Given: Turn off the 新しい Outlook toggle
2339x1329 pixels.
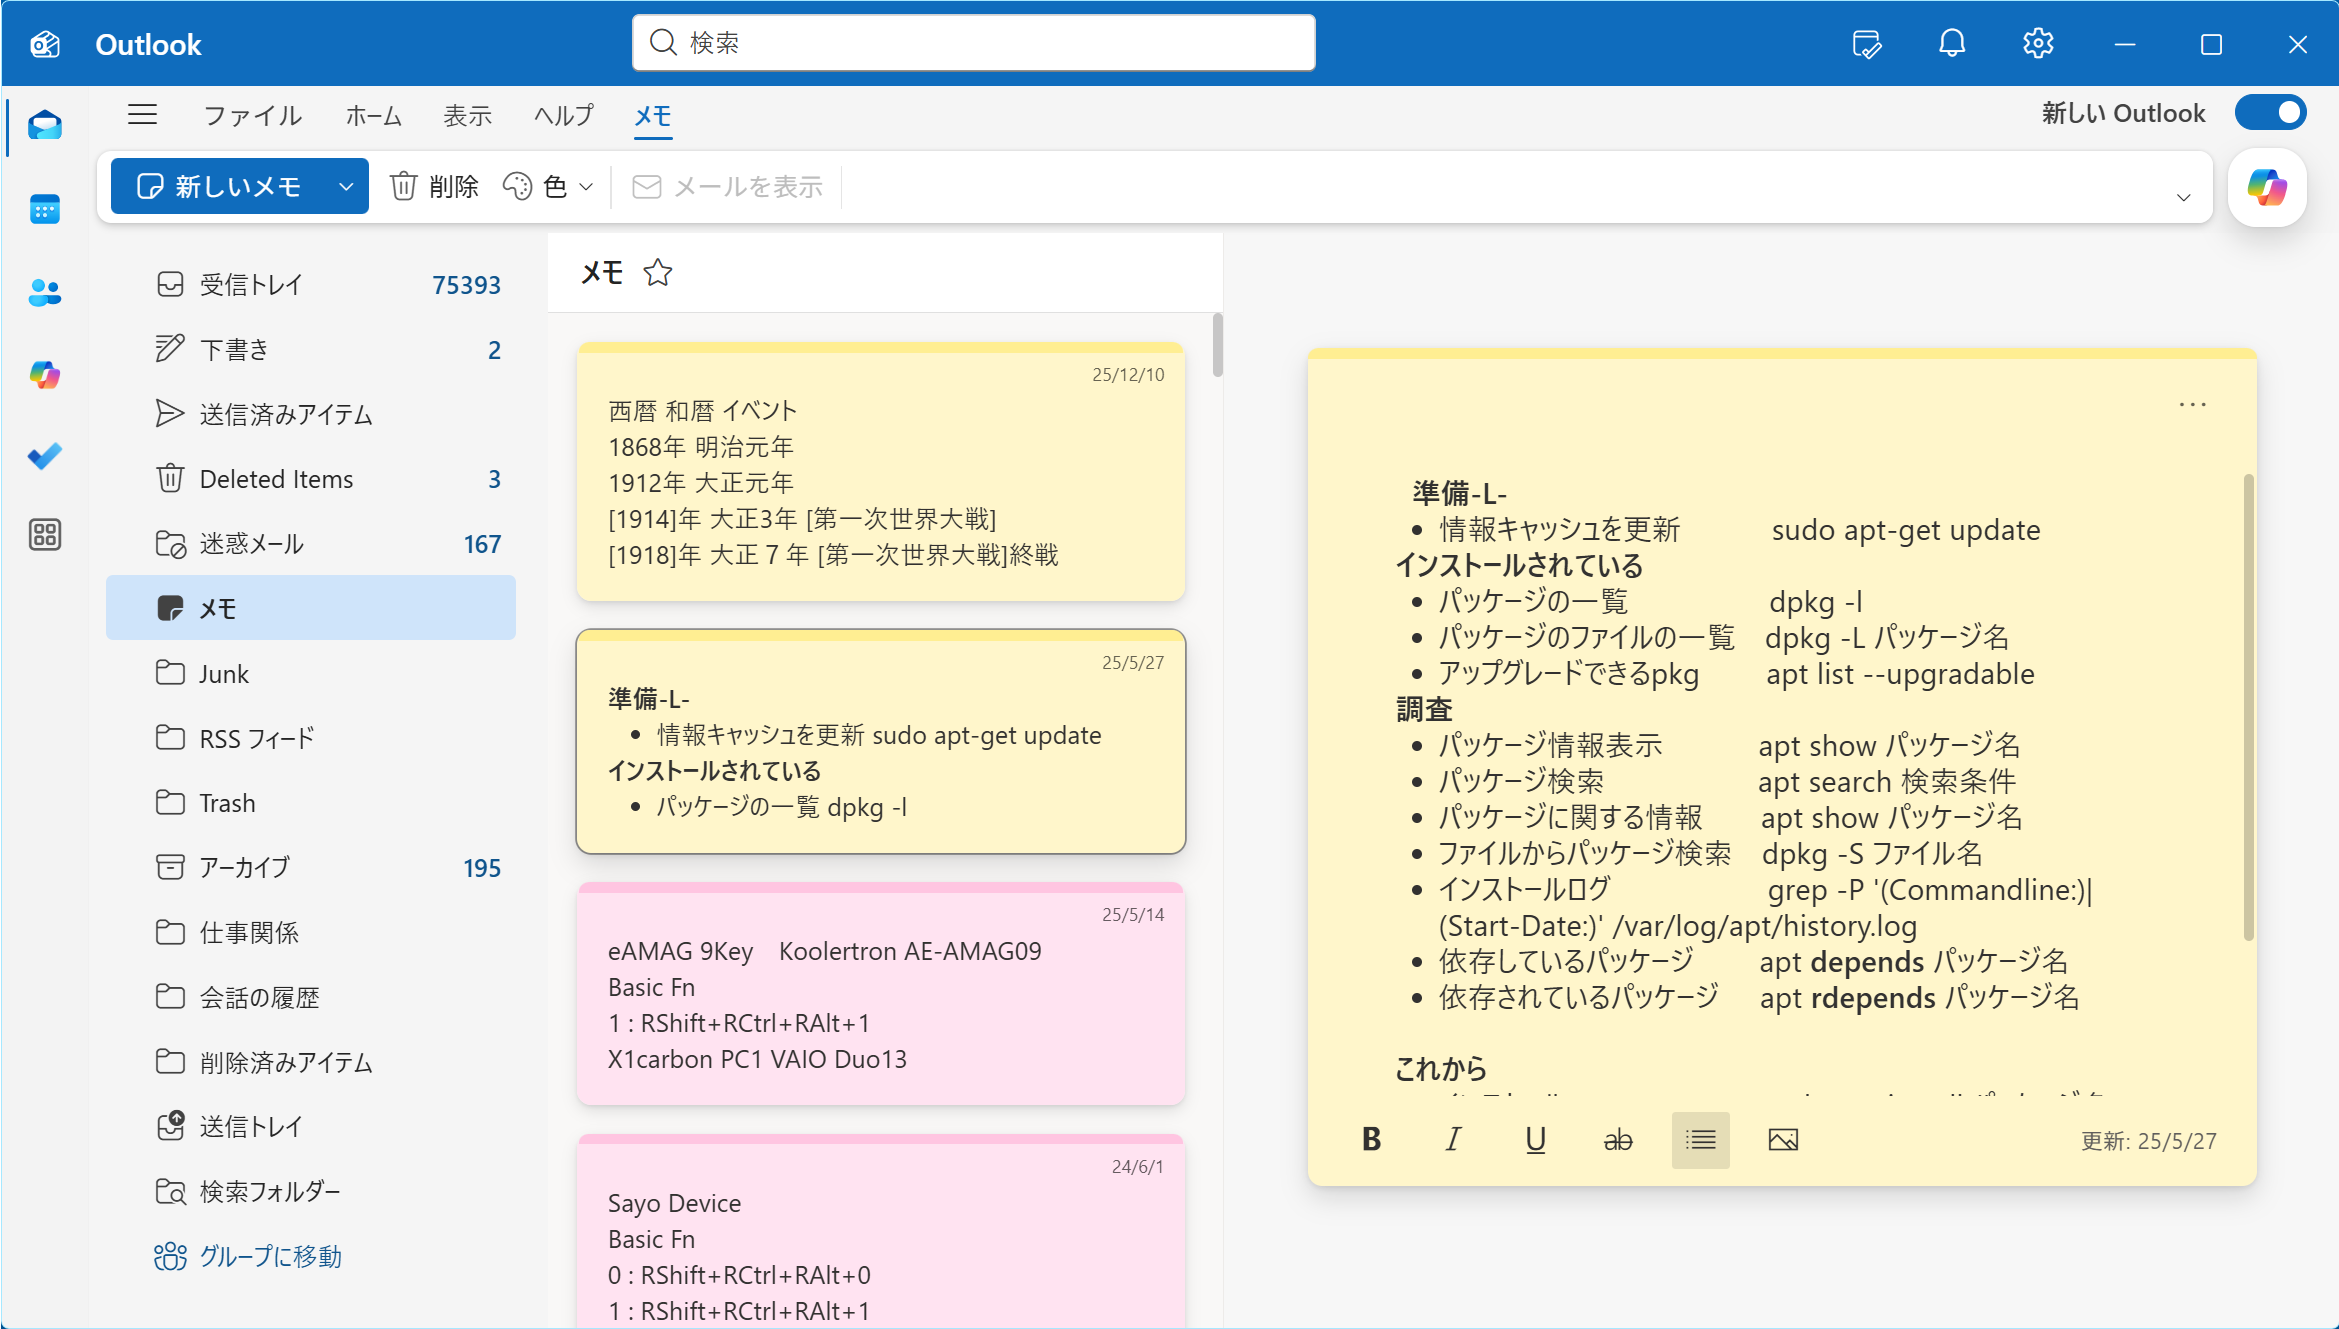Looking at the screenshot, I should coord(2270,113).
